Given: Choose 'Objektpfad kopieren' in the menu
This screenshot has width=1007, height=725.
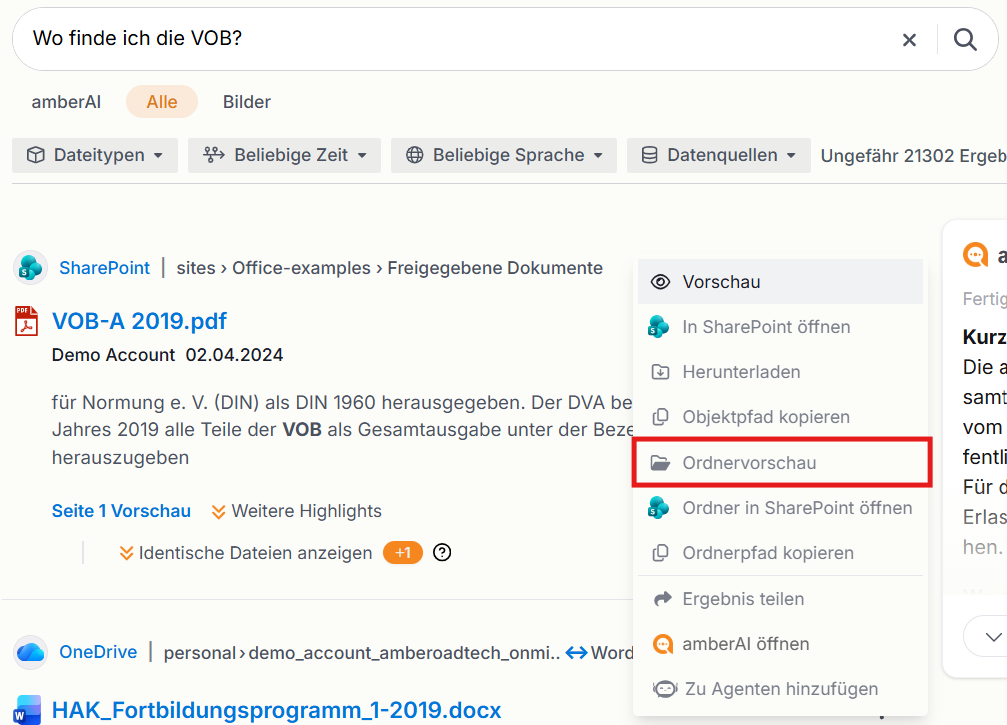Looking at the screenshot, I should coord(780,417).
